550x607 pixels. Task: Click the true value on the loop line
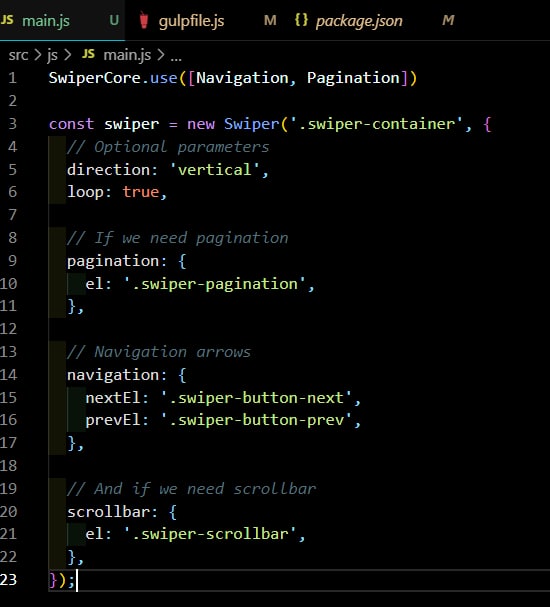coord(141,192)
